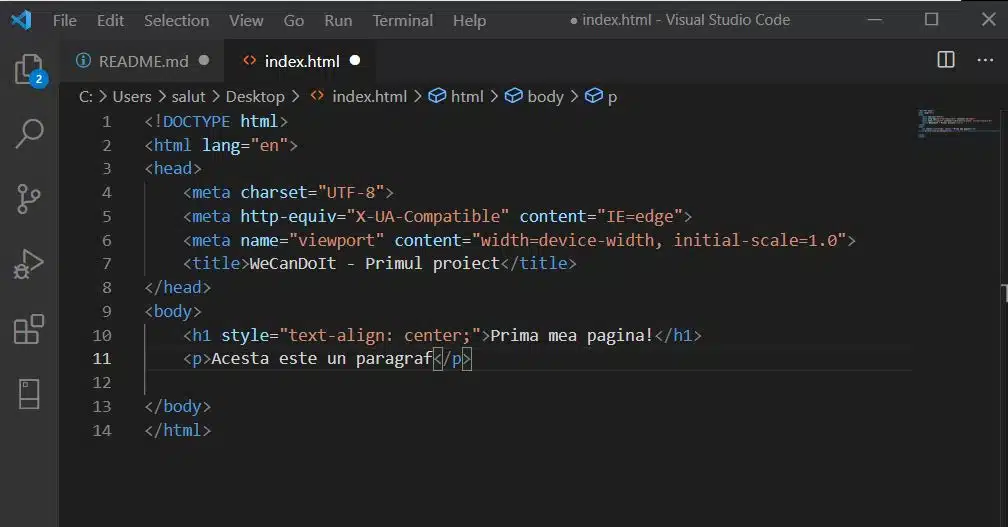
Task: Click the HTML file icon in breadcrumb
Action: 317,96
